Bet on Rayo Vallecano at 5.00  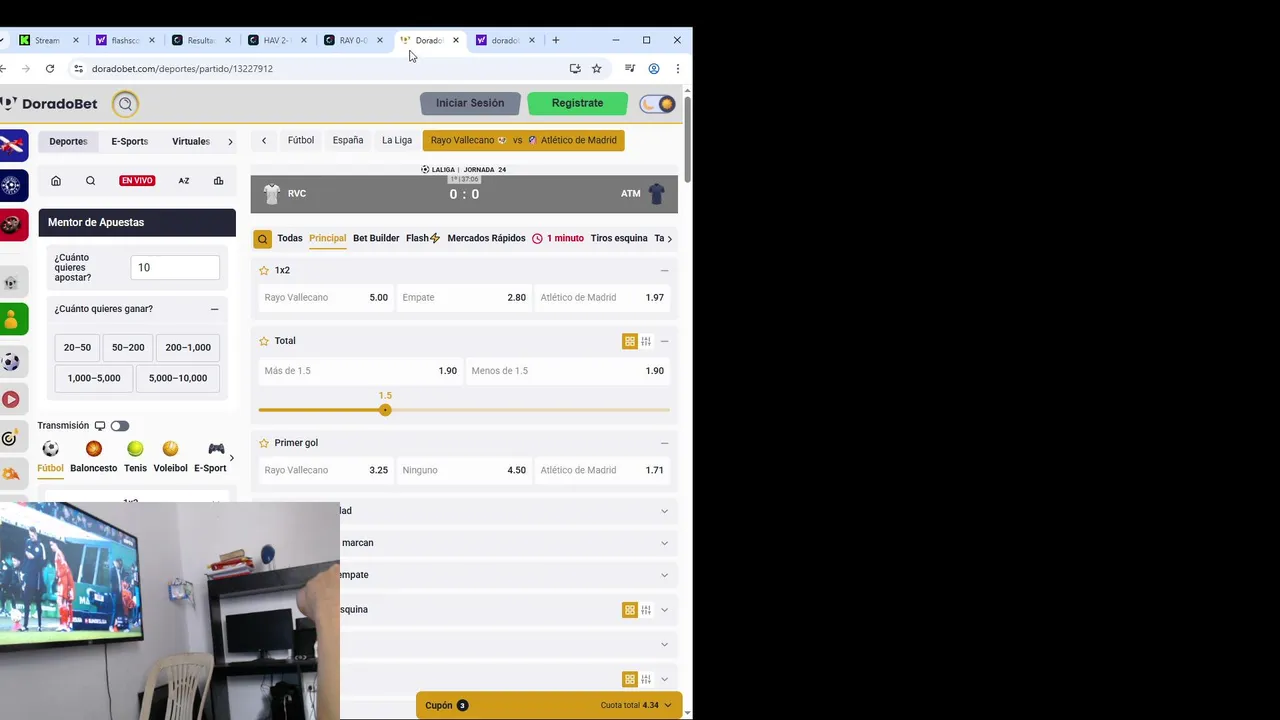(x=325, y=298)
